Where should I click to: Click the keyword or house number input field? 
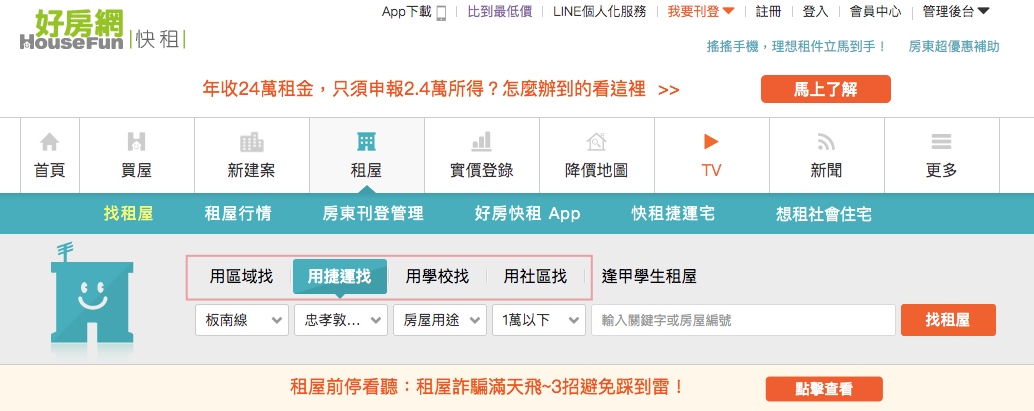pyautogui.click(x=742, y=320)
